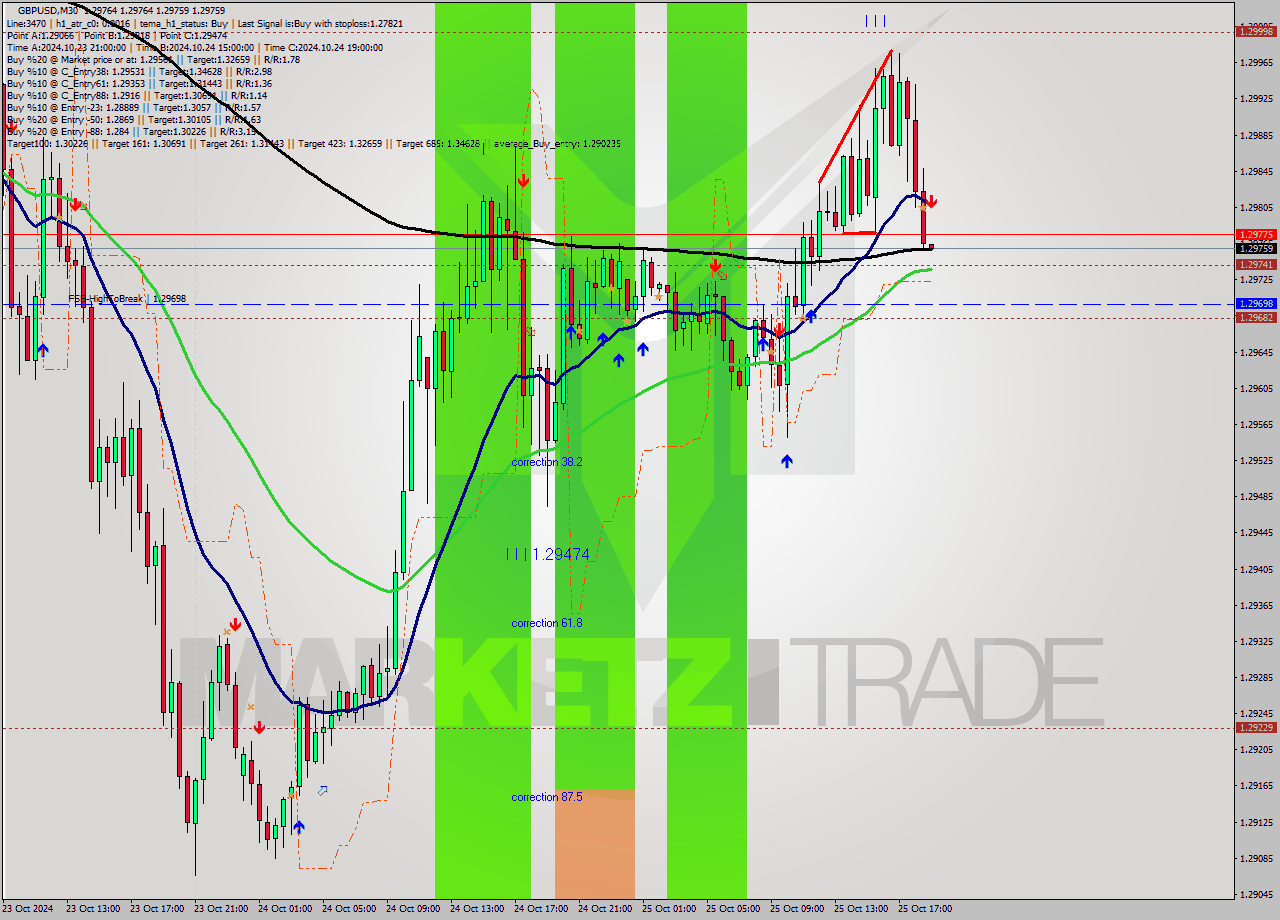Click the blue '1.29474' point C label
Screen dimensions: 1280x920
click(x=561, y=554)
